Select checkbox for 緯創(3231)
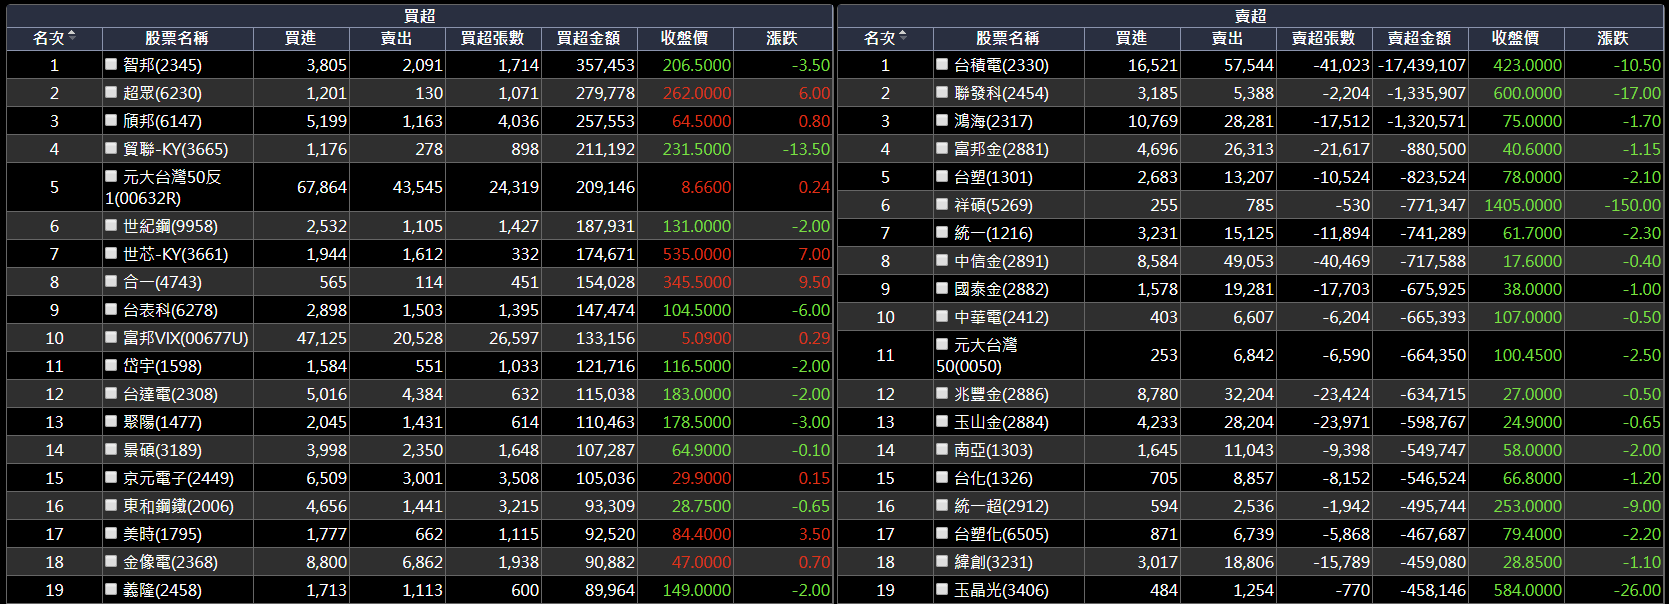 tap(942, 561)
